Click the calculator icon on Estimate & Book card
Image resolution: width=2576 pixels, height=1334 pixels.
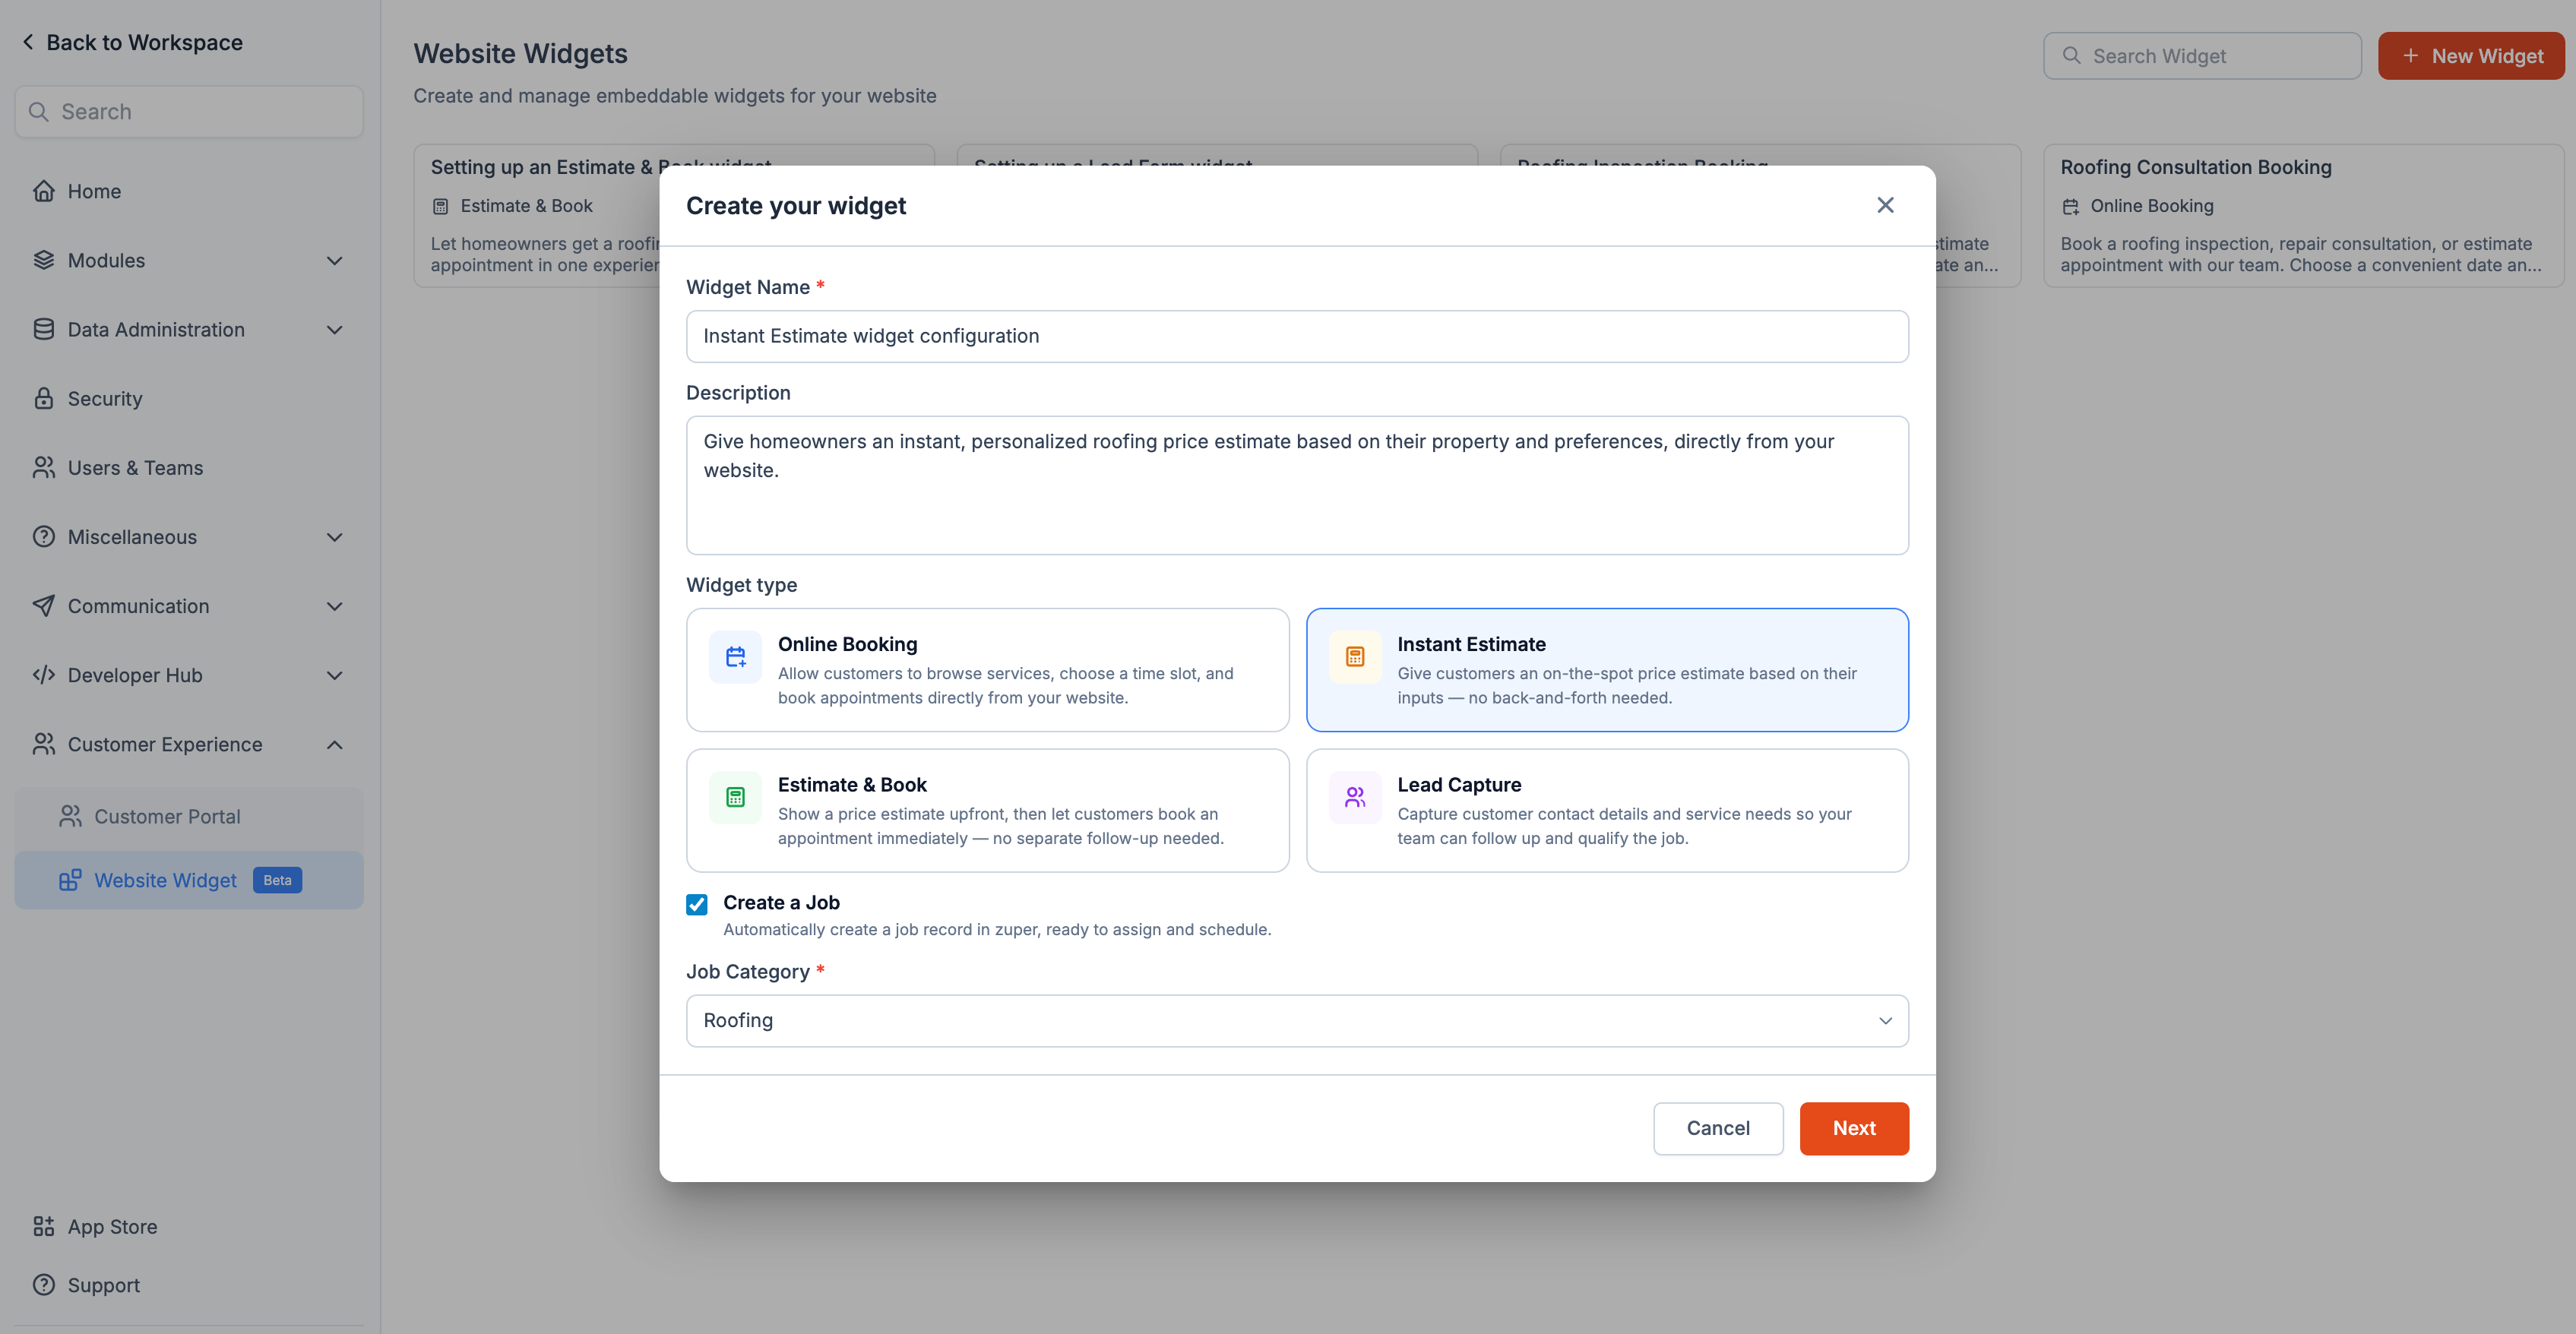click(440, 207)
